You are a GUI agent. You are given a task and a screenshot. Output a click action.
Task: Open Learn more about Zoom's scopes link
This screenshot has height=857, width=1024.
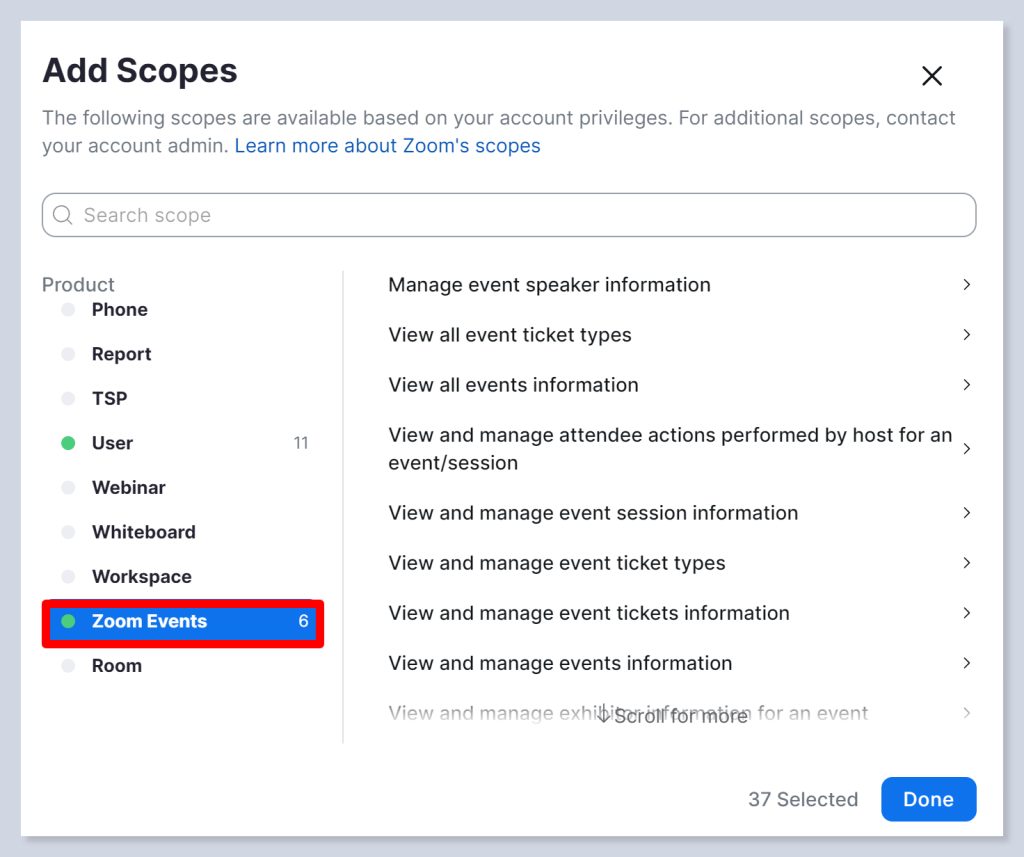coord(387,146)
